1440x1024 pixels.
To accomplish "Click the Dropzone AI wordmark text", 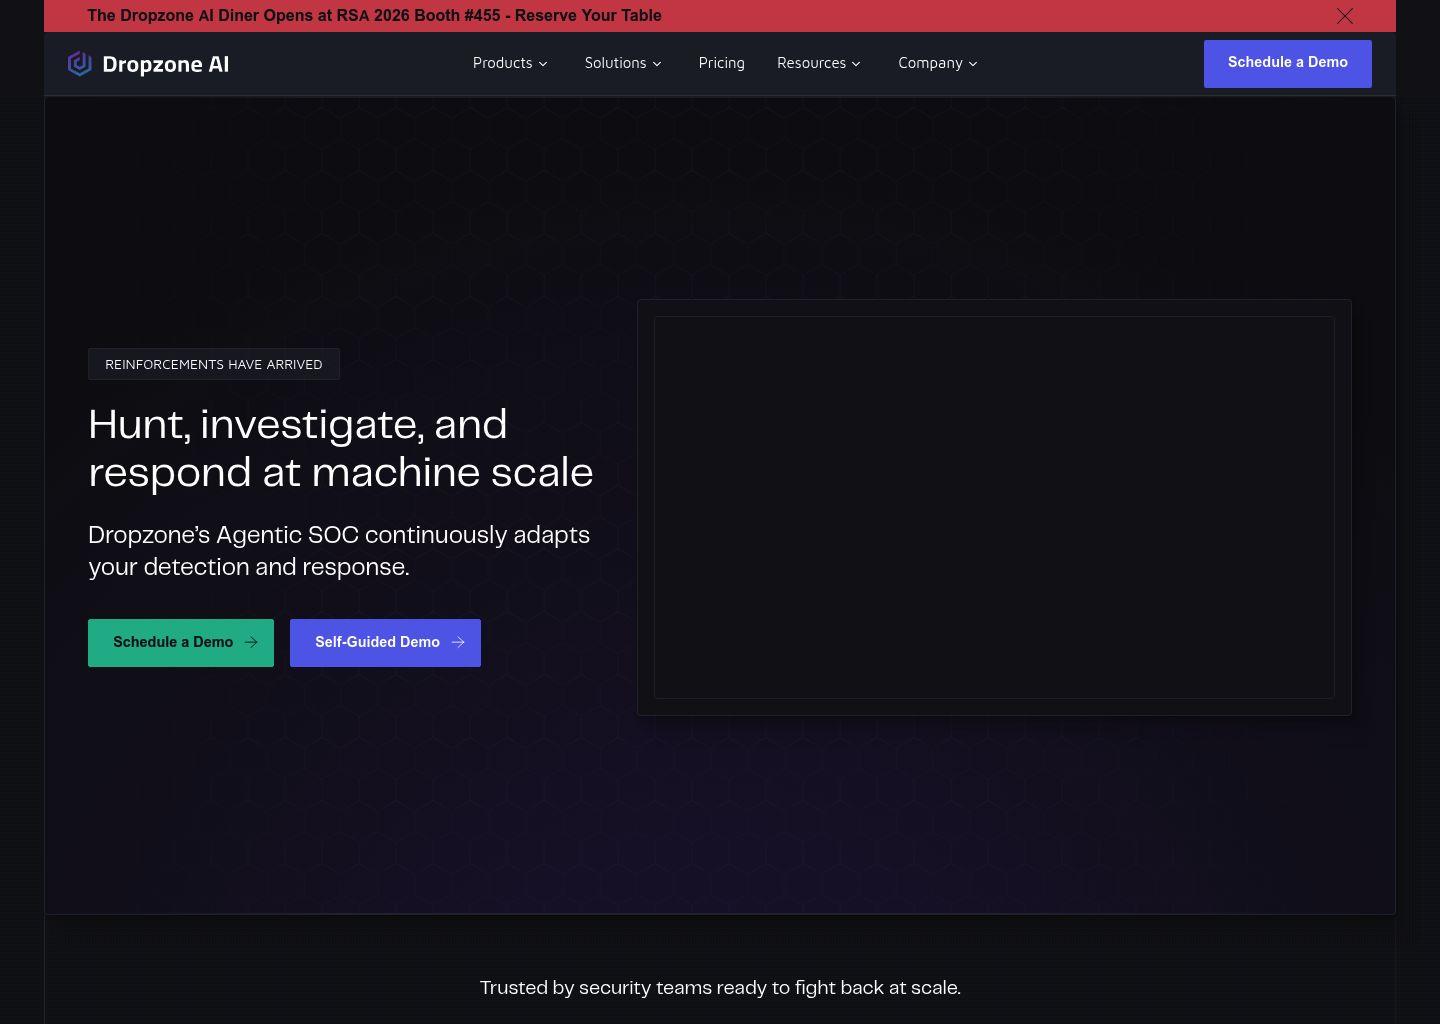I will point(166,65).
